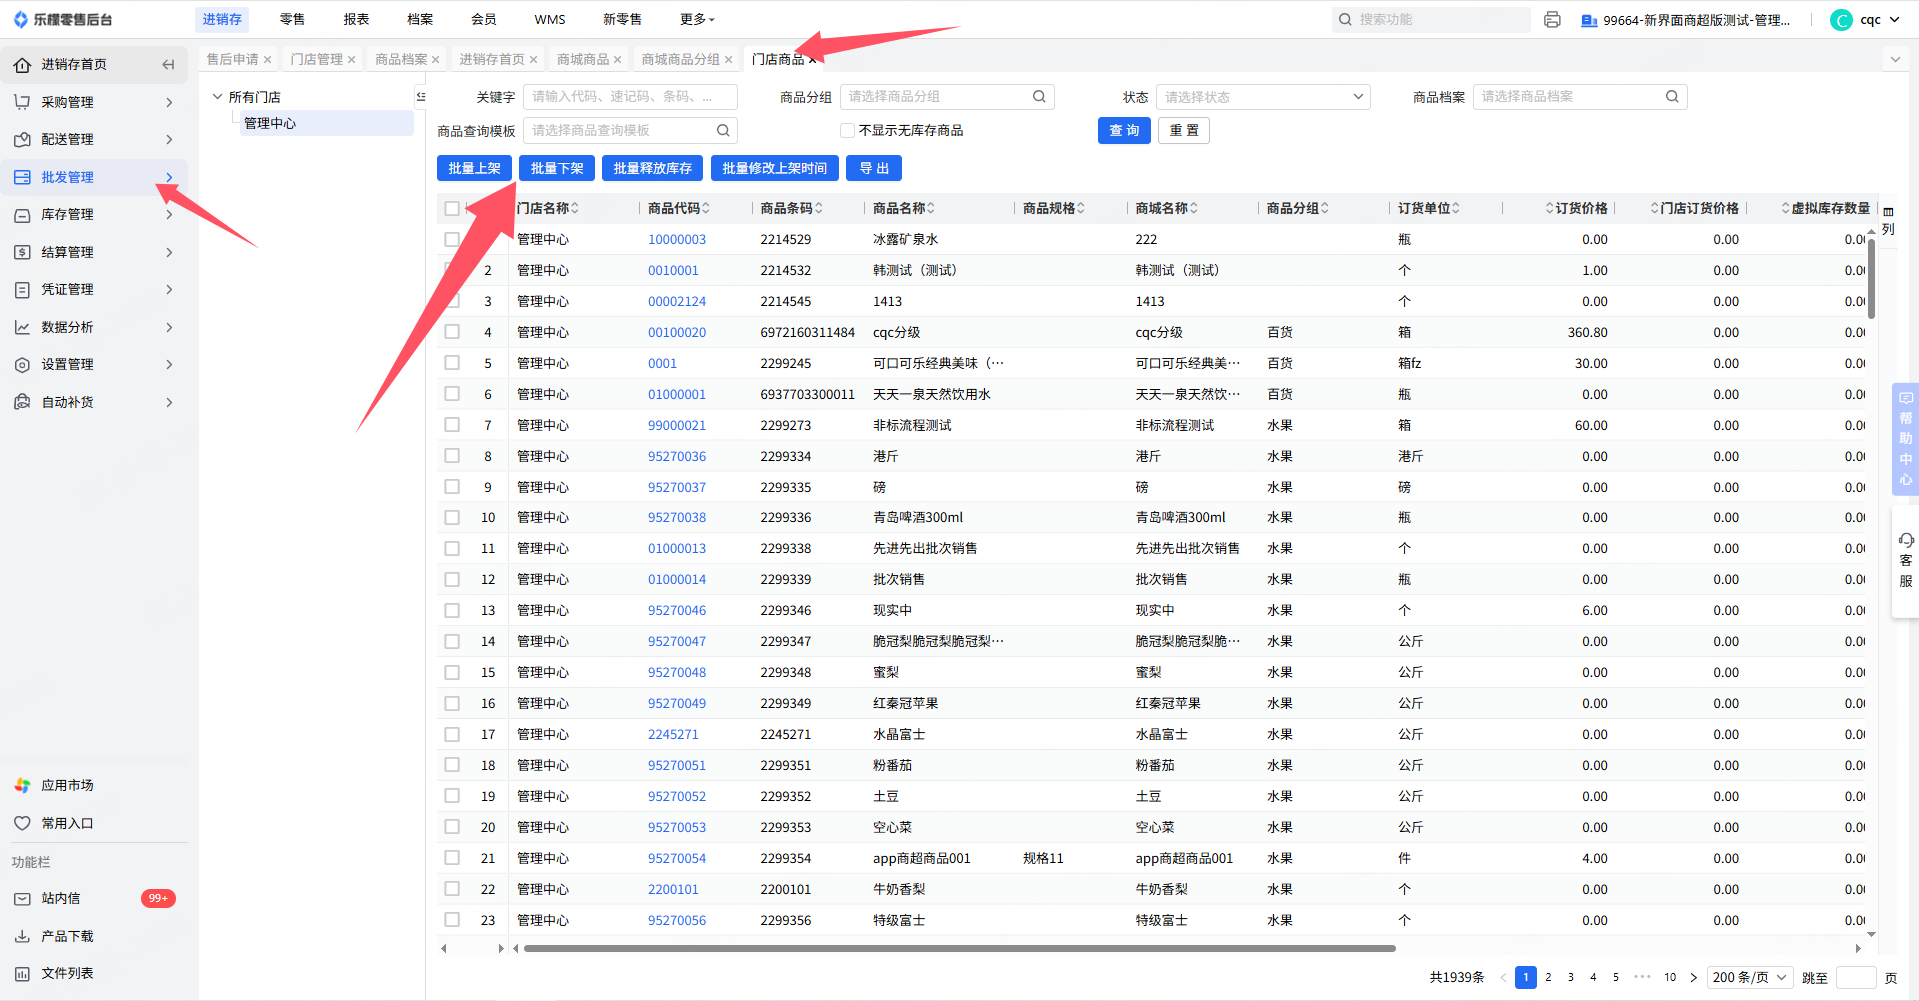Collapse the sidebar using the fold icon

[x=168, y=64]
